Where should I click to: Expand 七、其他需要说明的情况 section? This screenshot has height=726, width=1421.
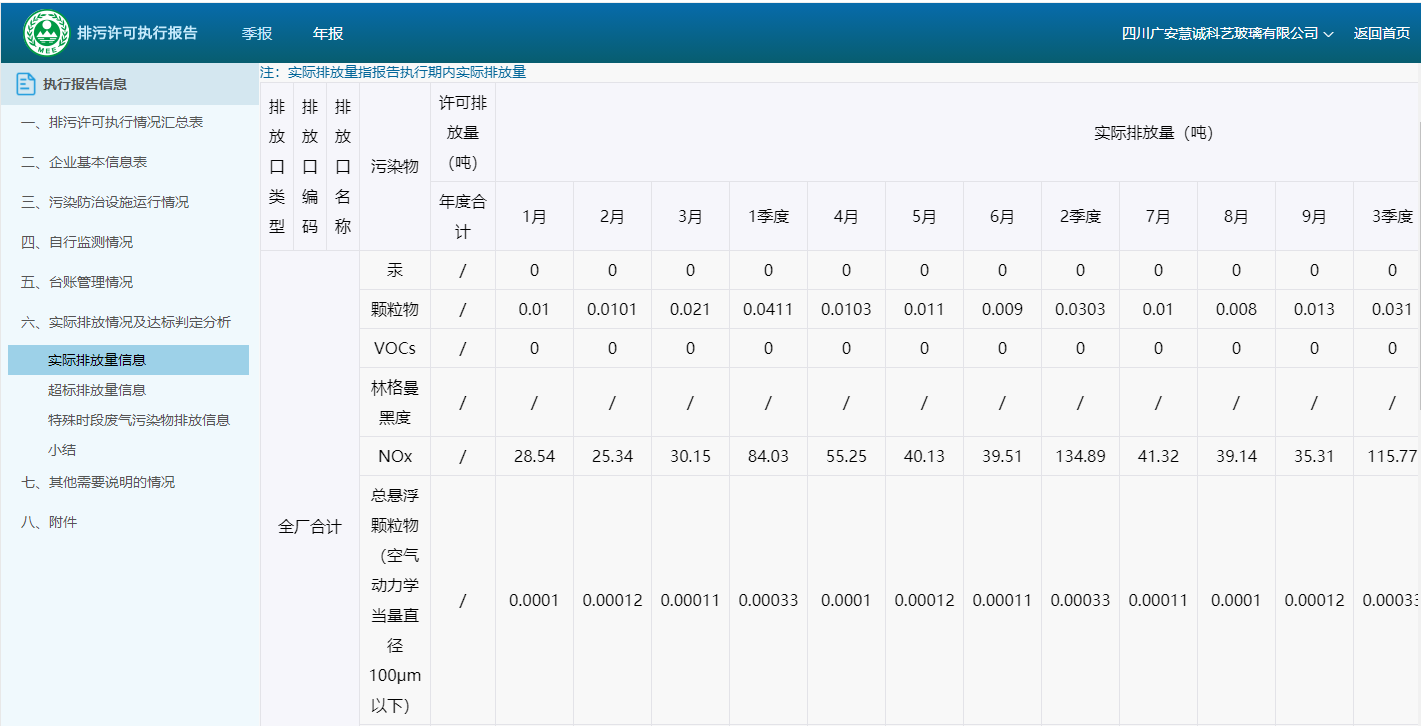click(x=111, y=482)
